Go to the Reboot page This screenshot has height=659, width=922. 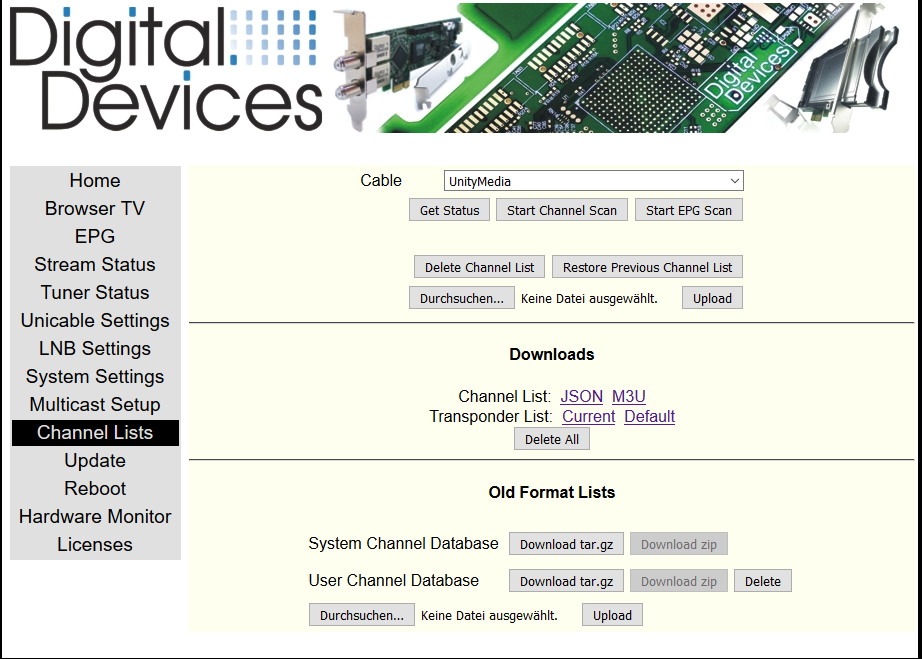pos(95,489)
